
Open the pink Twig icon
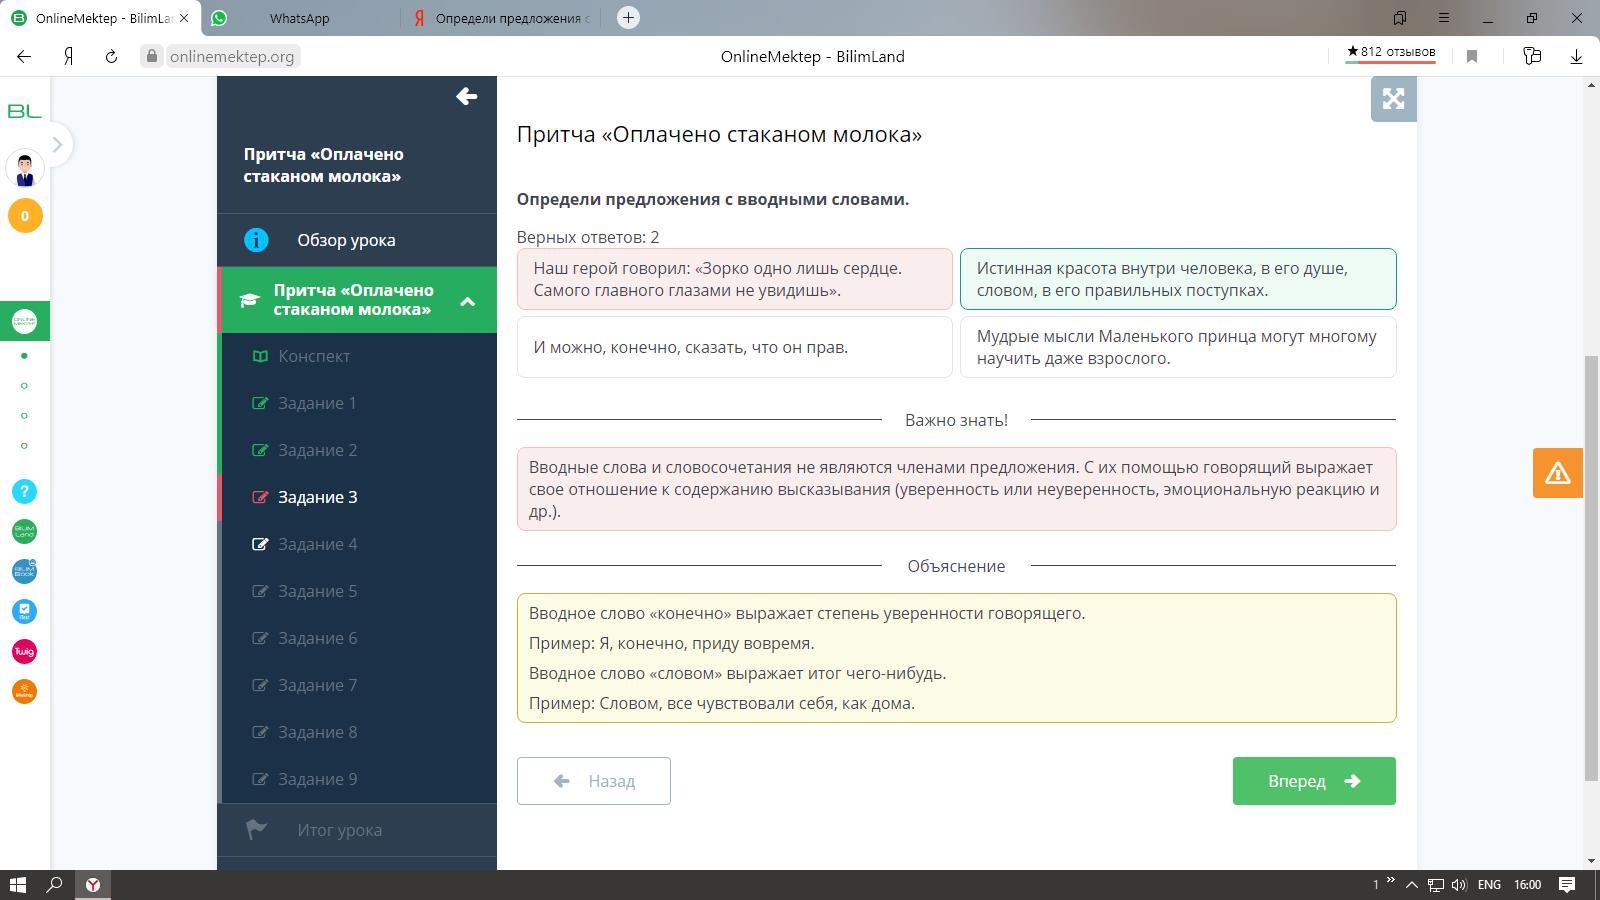coord(24,651)
